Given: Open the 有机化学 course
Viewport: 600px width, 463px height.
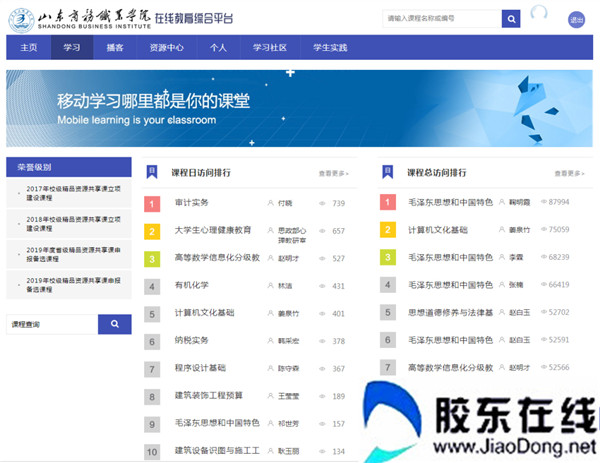Looking at the screenshot, I should [192, 285].
